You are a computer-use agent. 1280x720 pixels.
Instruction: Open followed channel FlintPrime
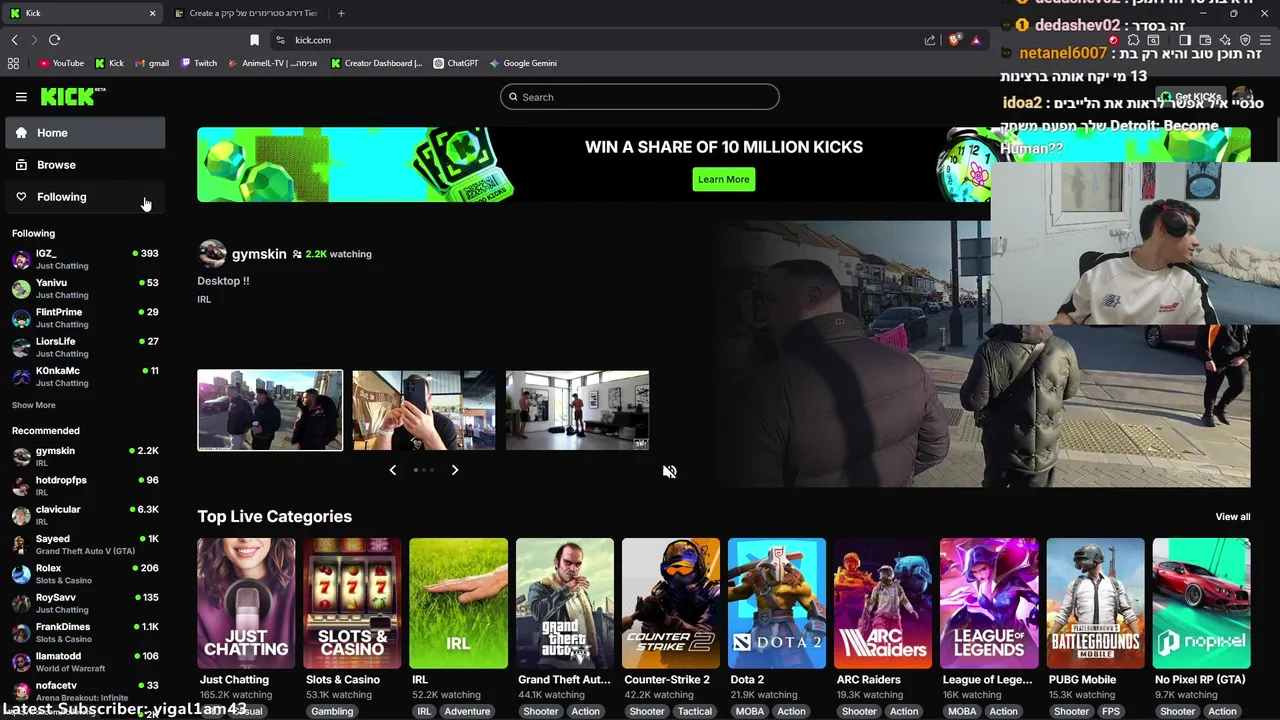click(x=85, y=317)
